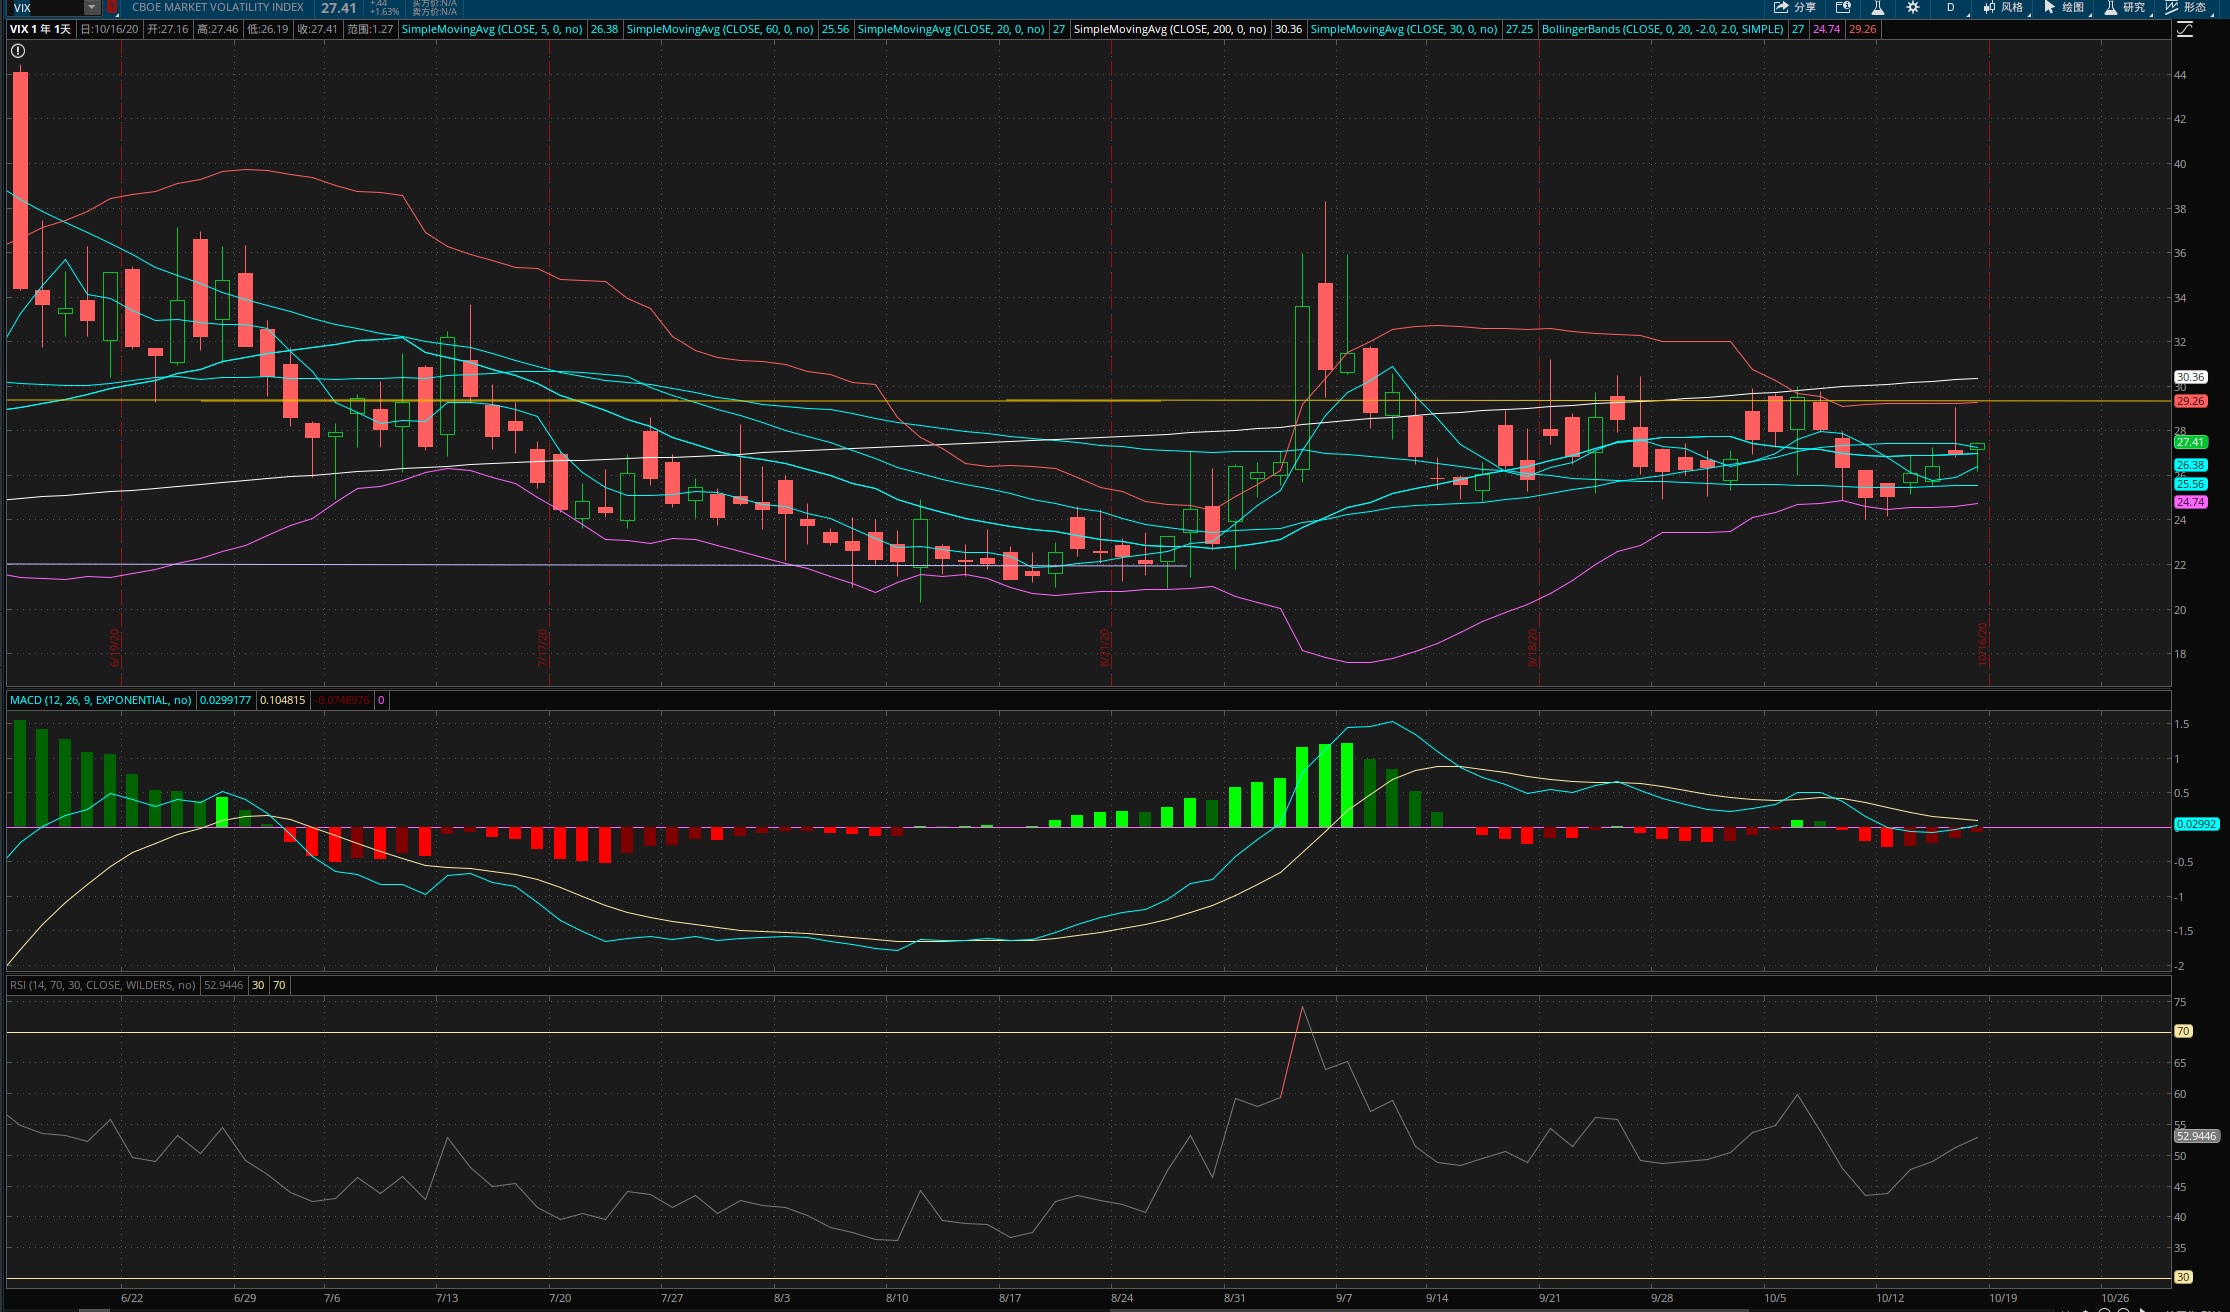Click the green 27.41 last price bubble
Screen dimensions: 2230x1312
point(2190,442)
